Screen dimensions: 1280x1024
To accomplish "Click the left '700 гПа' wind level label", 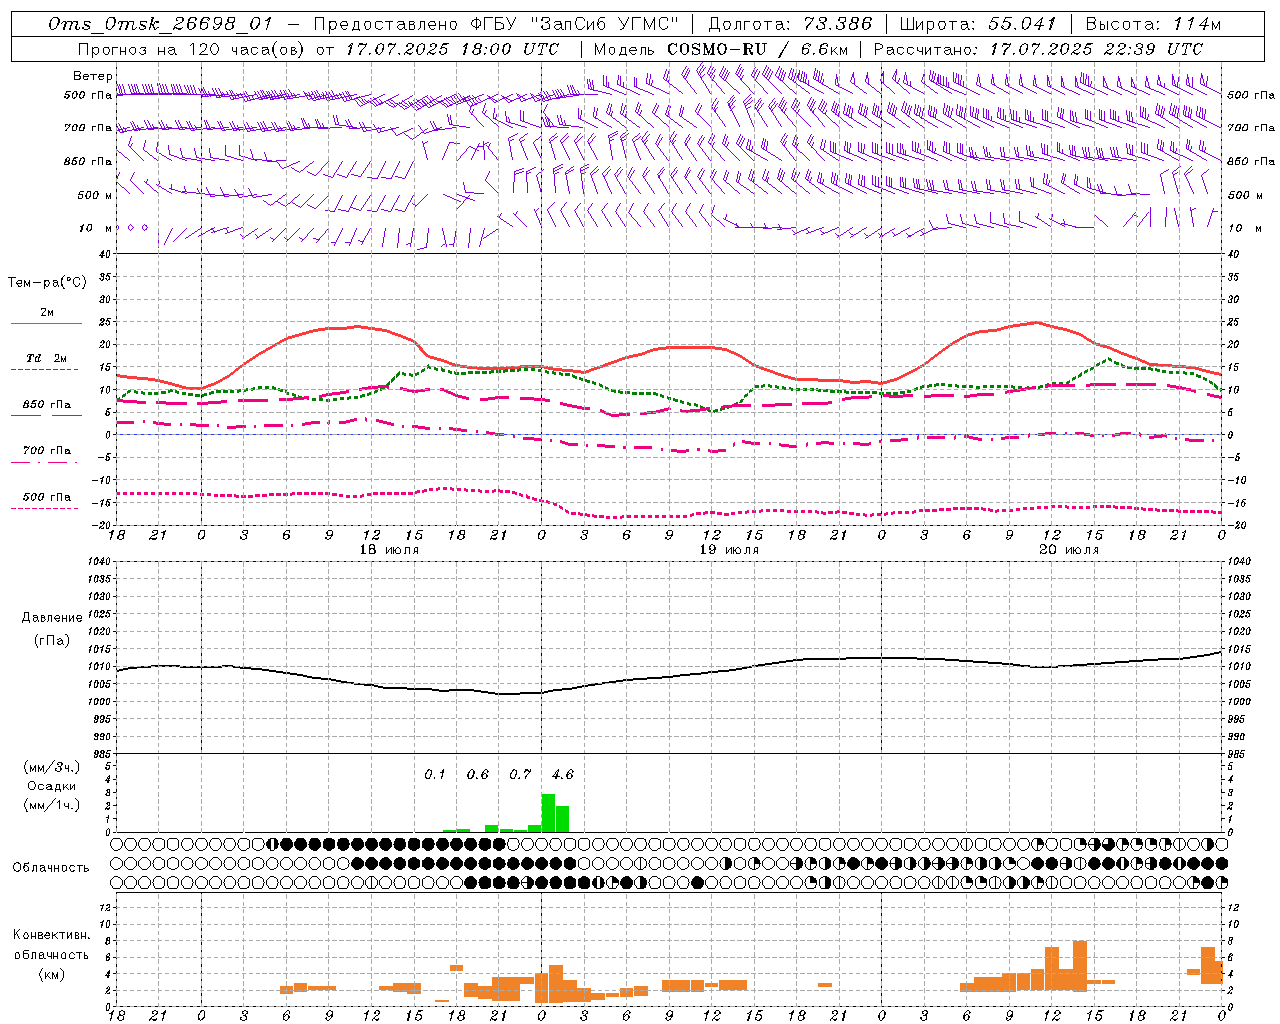I will click(88, 128).
